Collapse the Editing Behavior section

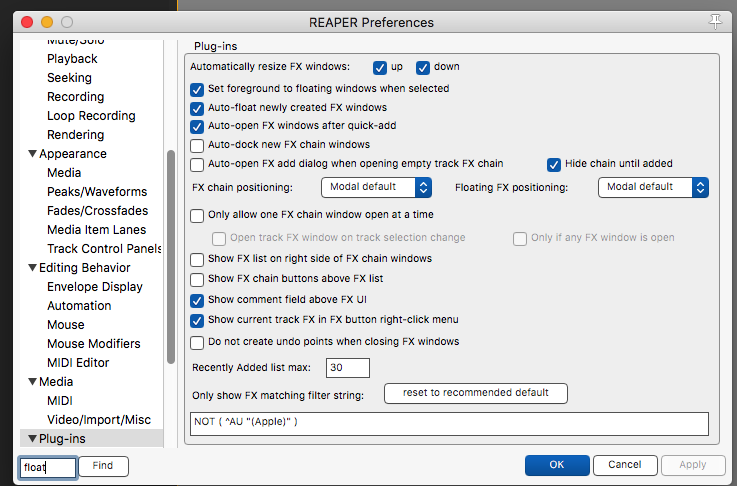tap(32, 268)
